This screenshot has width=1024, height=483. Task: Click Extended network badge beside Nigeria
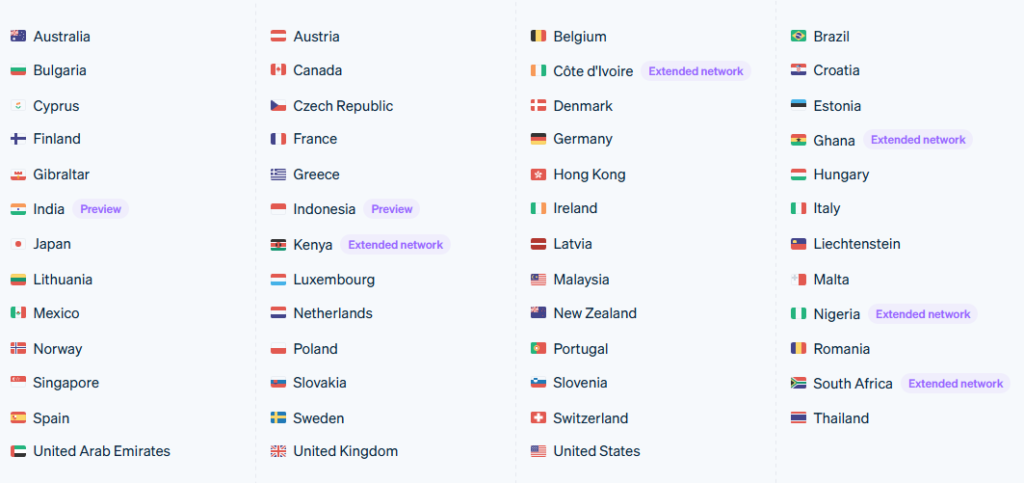tap(922, 314)
